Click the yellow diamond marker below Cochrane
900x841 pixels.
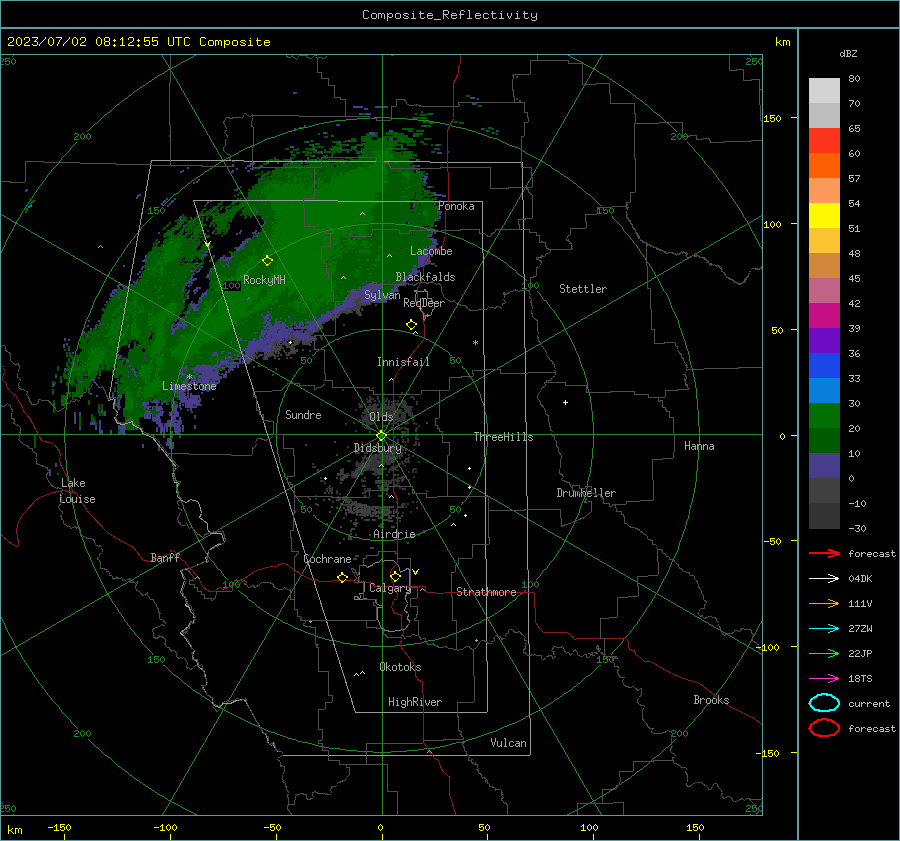point(342,577)
